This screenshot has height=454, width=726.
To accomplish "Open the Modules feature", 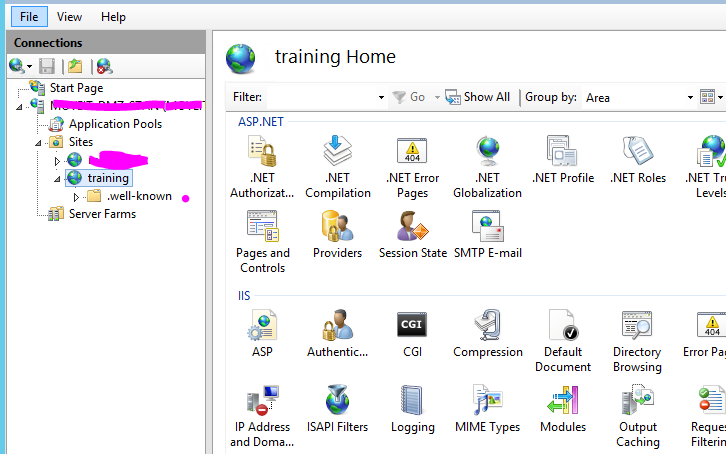I will pyautogui.click(x=563, y=408).
